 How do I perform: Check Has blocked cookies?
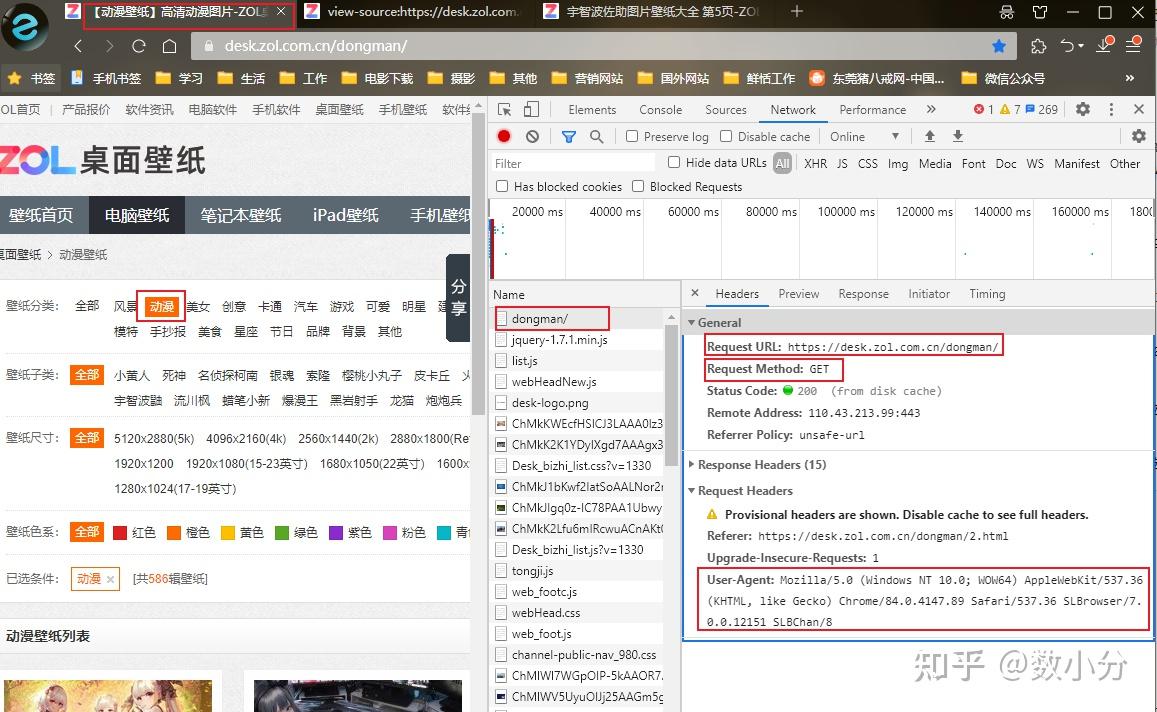pyautogui.click(x=502, y=186)
